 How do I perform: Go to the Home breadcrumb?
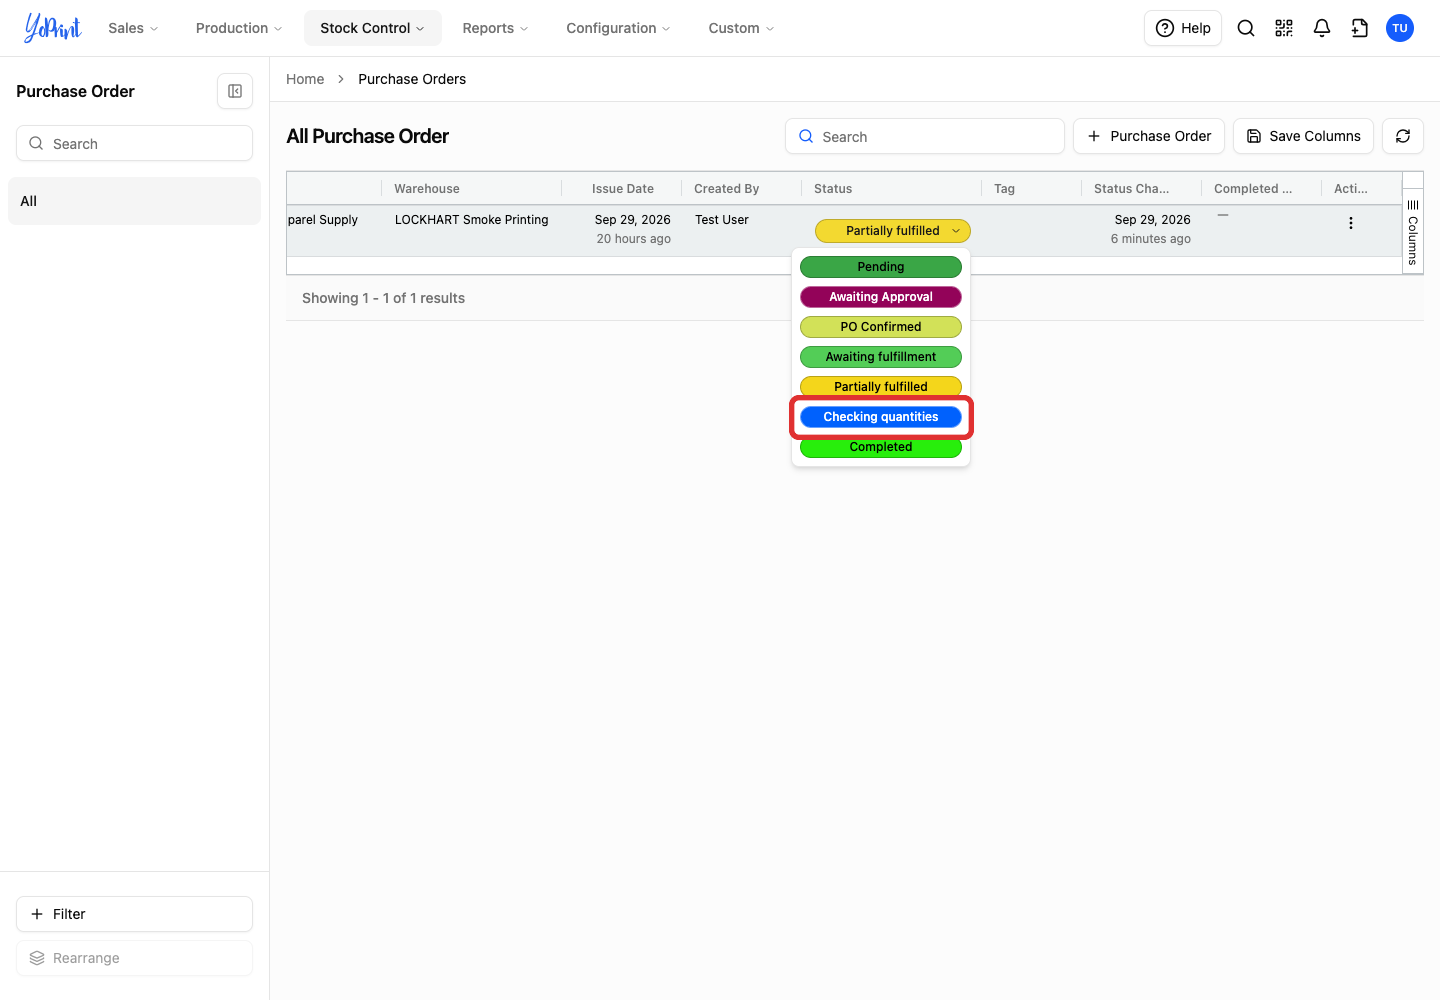pos(305,79)
